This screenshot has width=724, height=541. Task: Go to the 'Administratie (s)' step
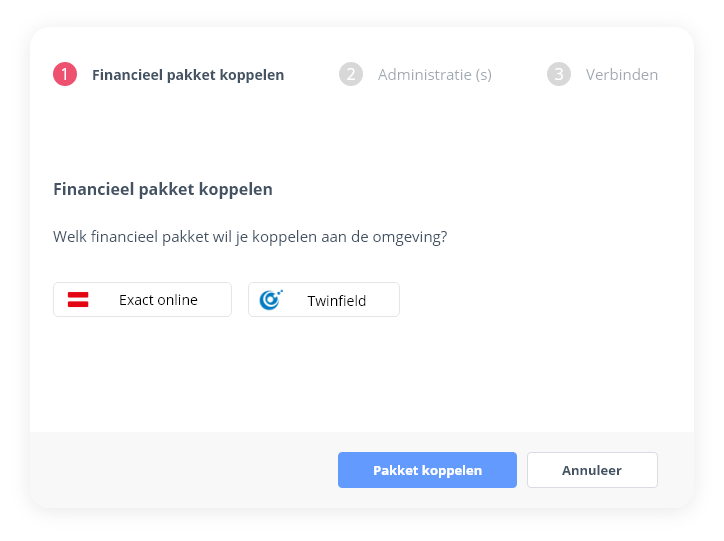point(435,75)
